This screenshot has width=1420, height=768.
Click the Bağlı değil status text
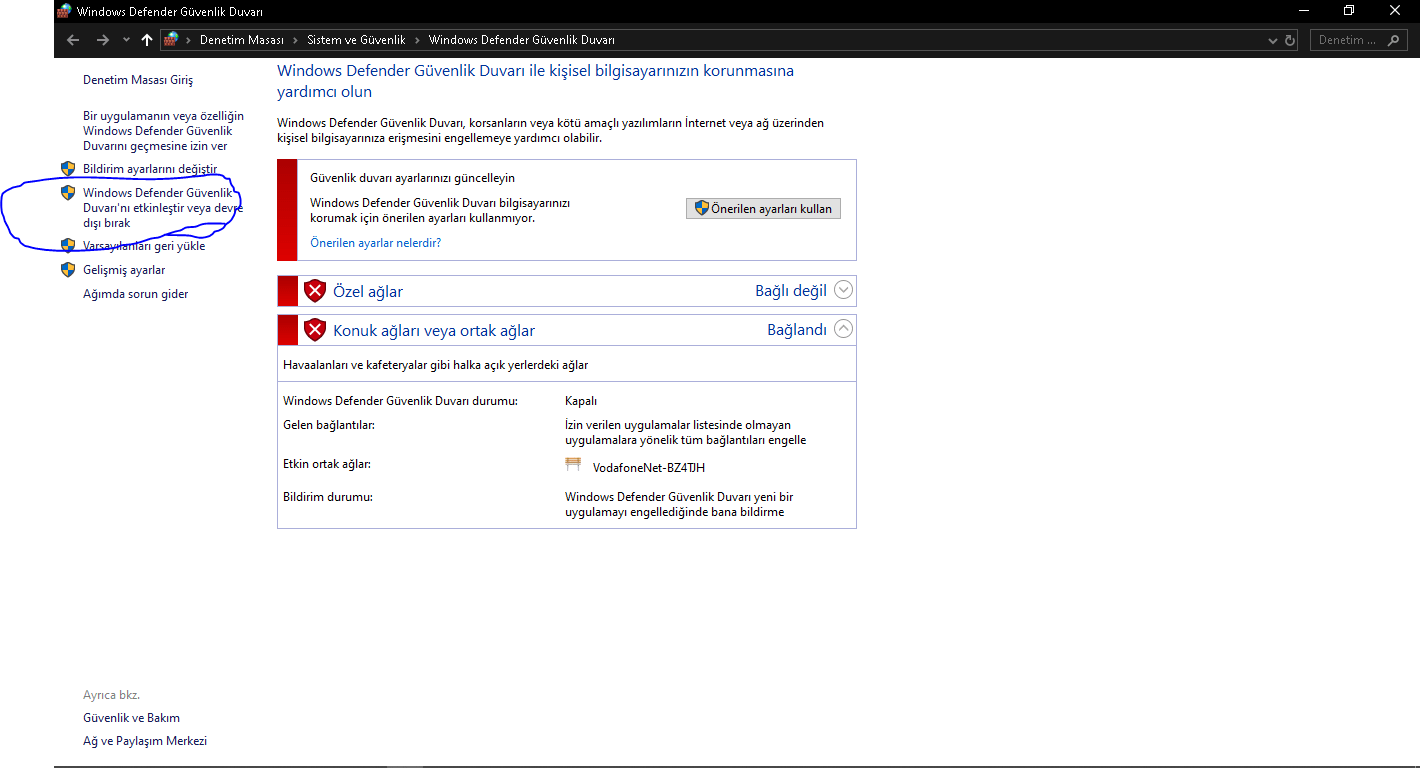(791, 291)
